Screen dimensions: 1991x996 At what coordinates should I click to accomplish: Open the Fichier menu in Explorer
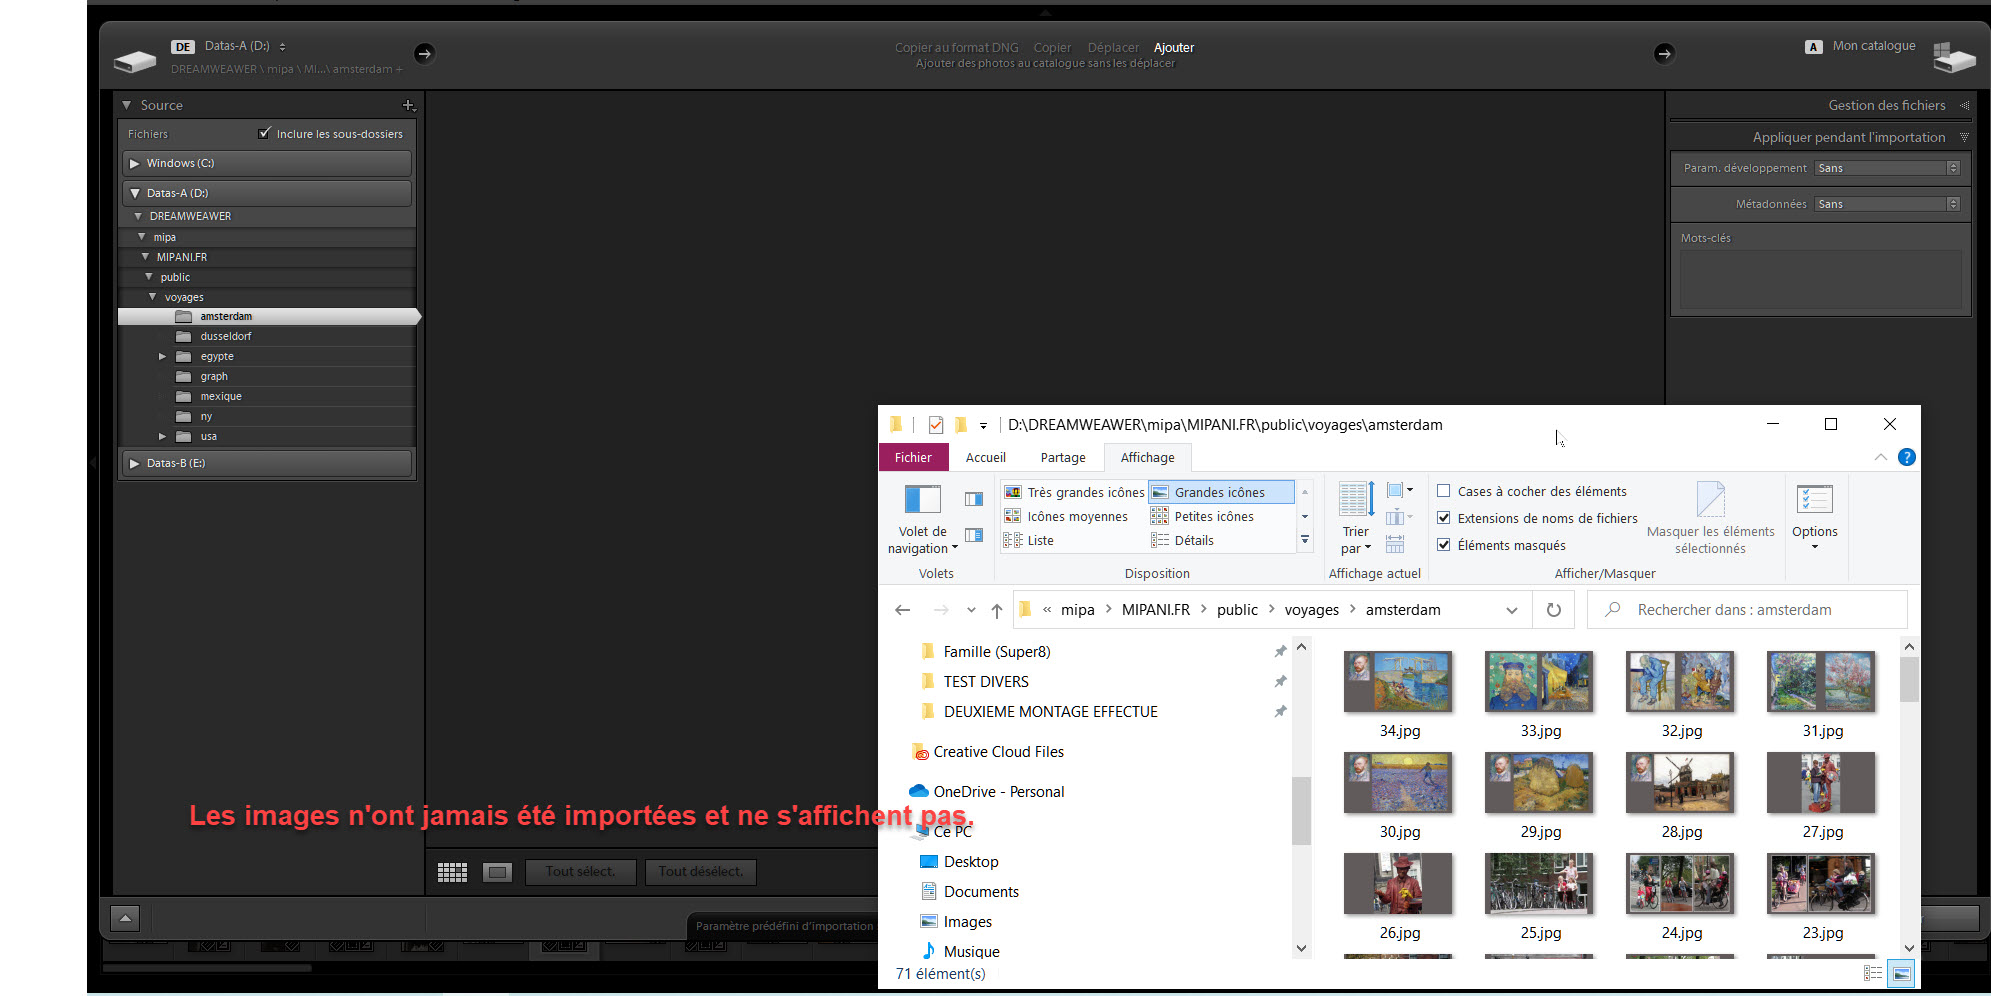(x=913, y=457)
